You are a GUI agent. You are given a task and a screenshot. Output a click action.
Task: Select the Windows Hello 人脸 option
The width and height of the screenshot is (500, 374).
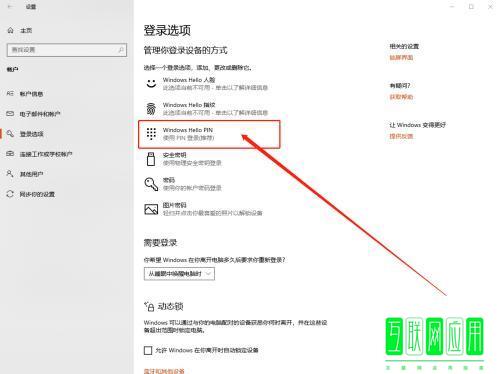coord(207,84)
